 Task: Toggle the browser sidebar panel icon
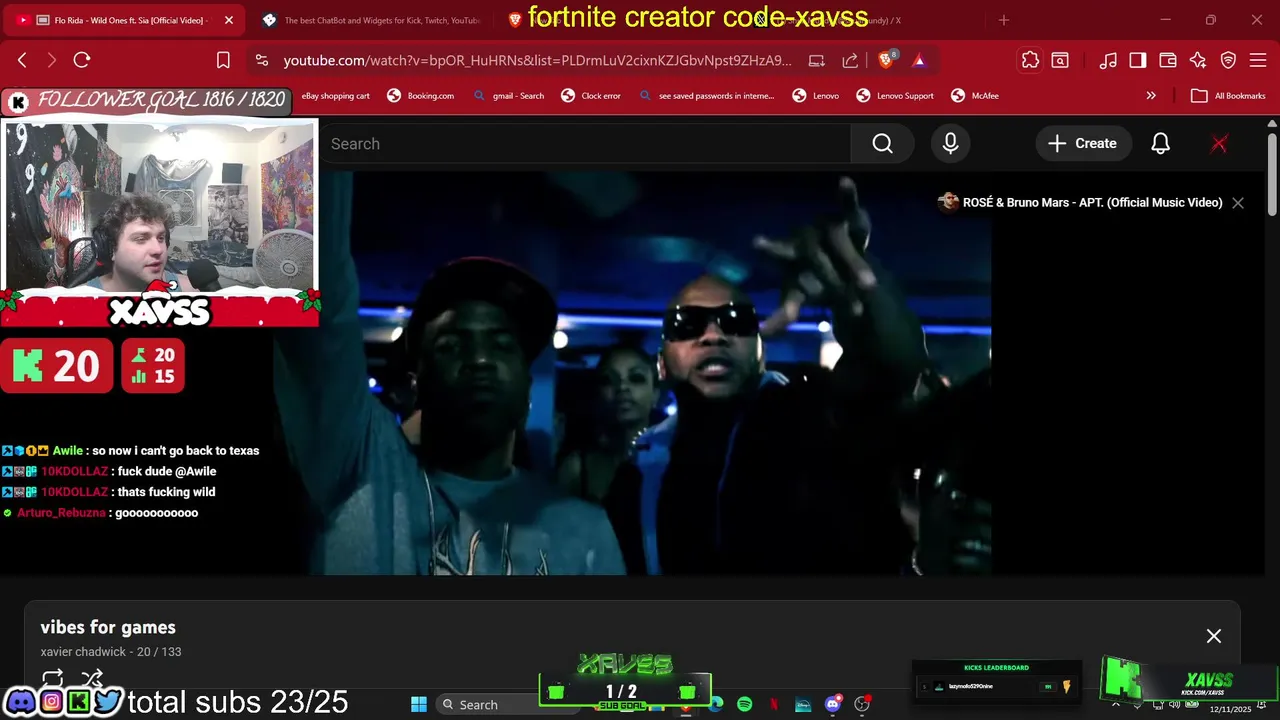[x=1138, y=60]
